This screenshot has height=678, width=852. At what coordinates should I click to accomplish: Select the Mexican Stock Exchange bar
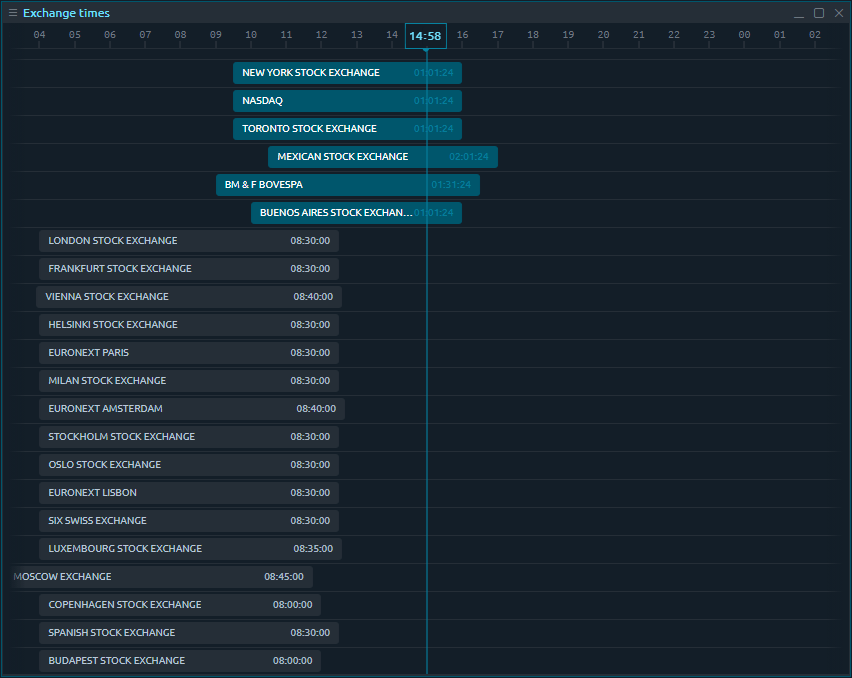coord(382,157)
